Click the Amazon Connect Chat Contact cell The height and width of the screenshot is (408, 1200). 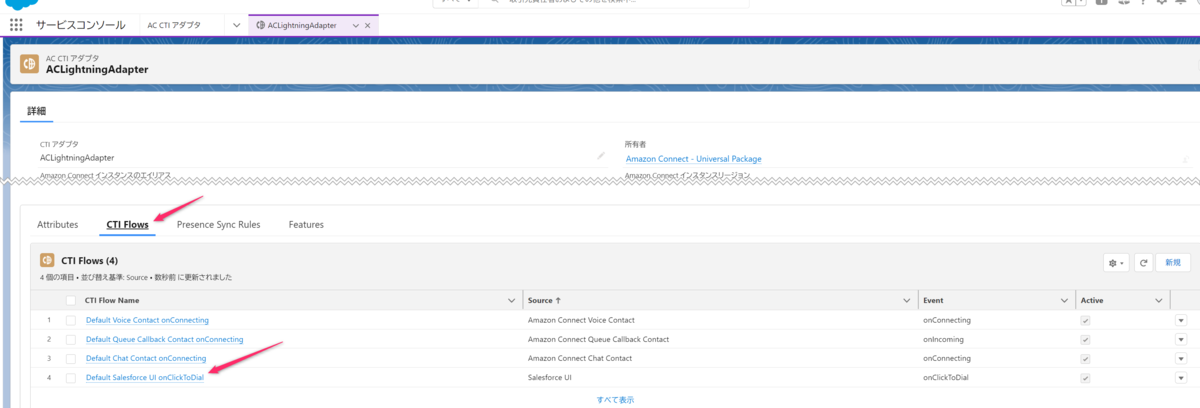tap(580, 358)
